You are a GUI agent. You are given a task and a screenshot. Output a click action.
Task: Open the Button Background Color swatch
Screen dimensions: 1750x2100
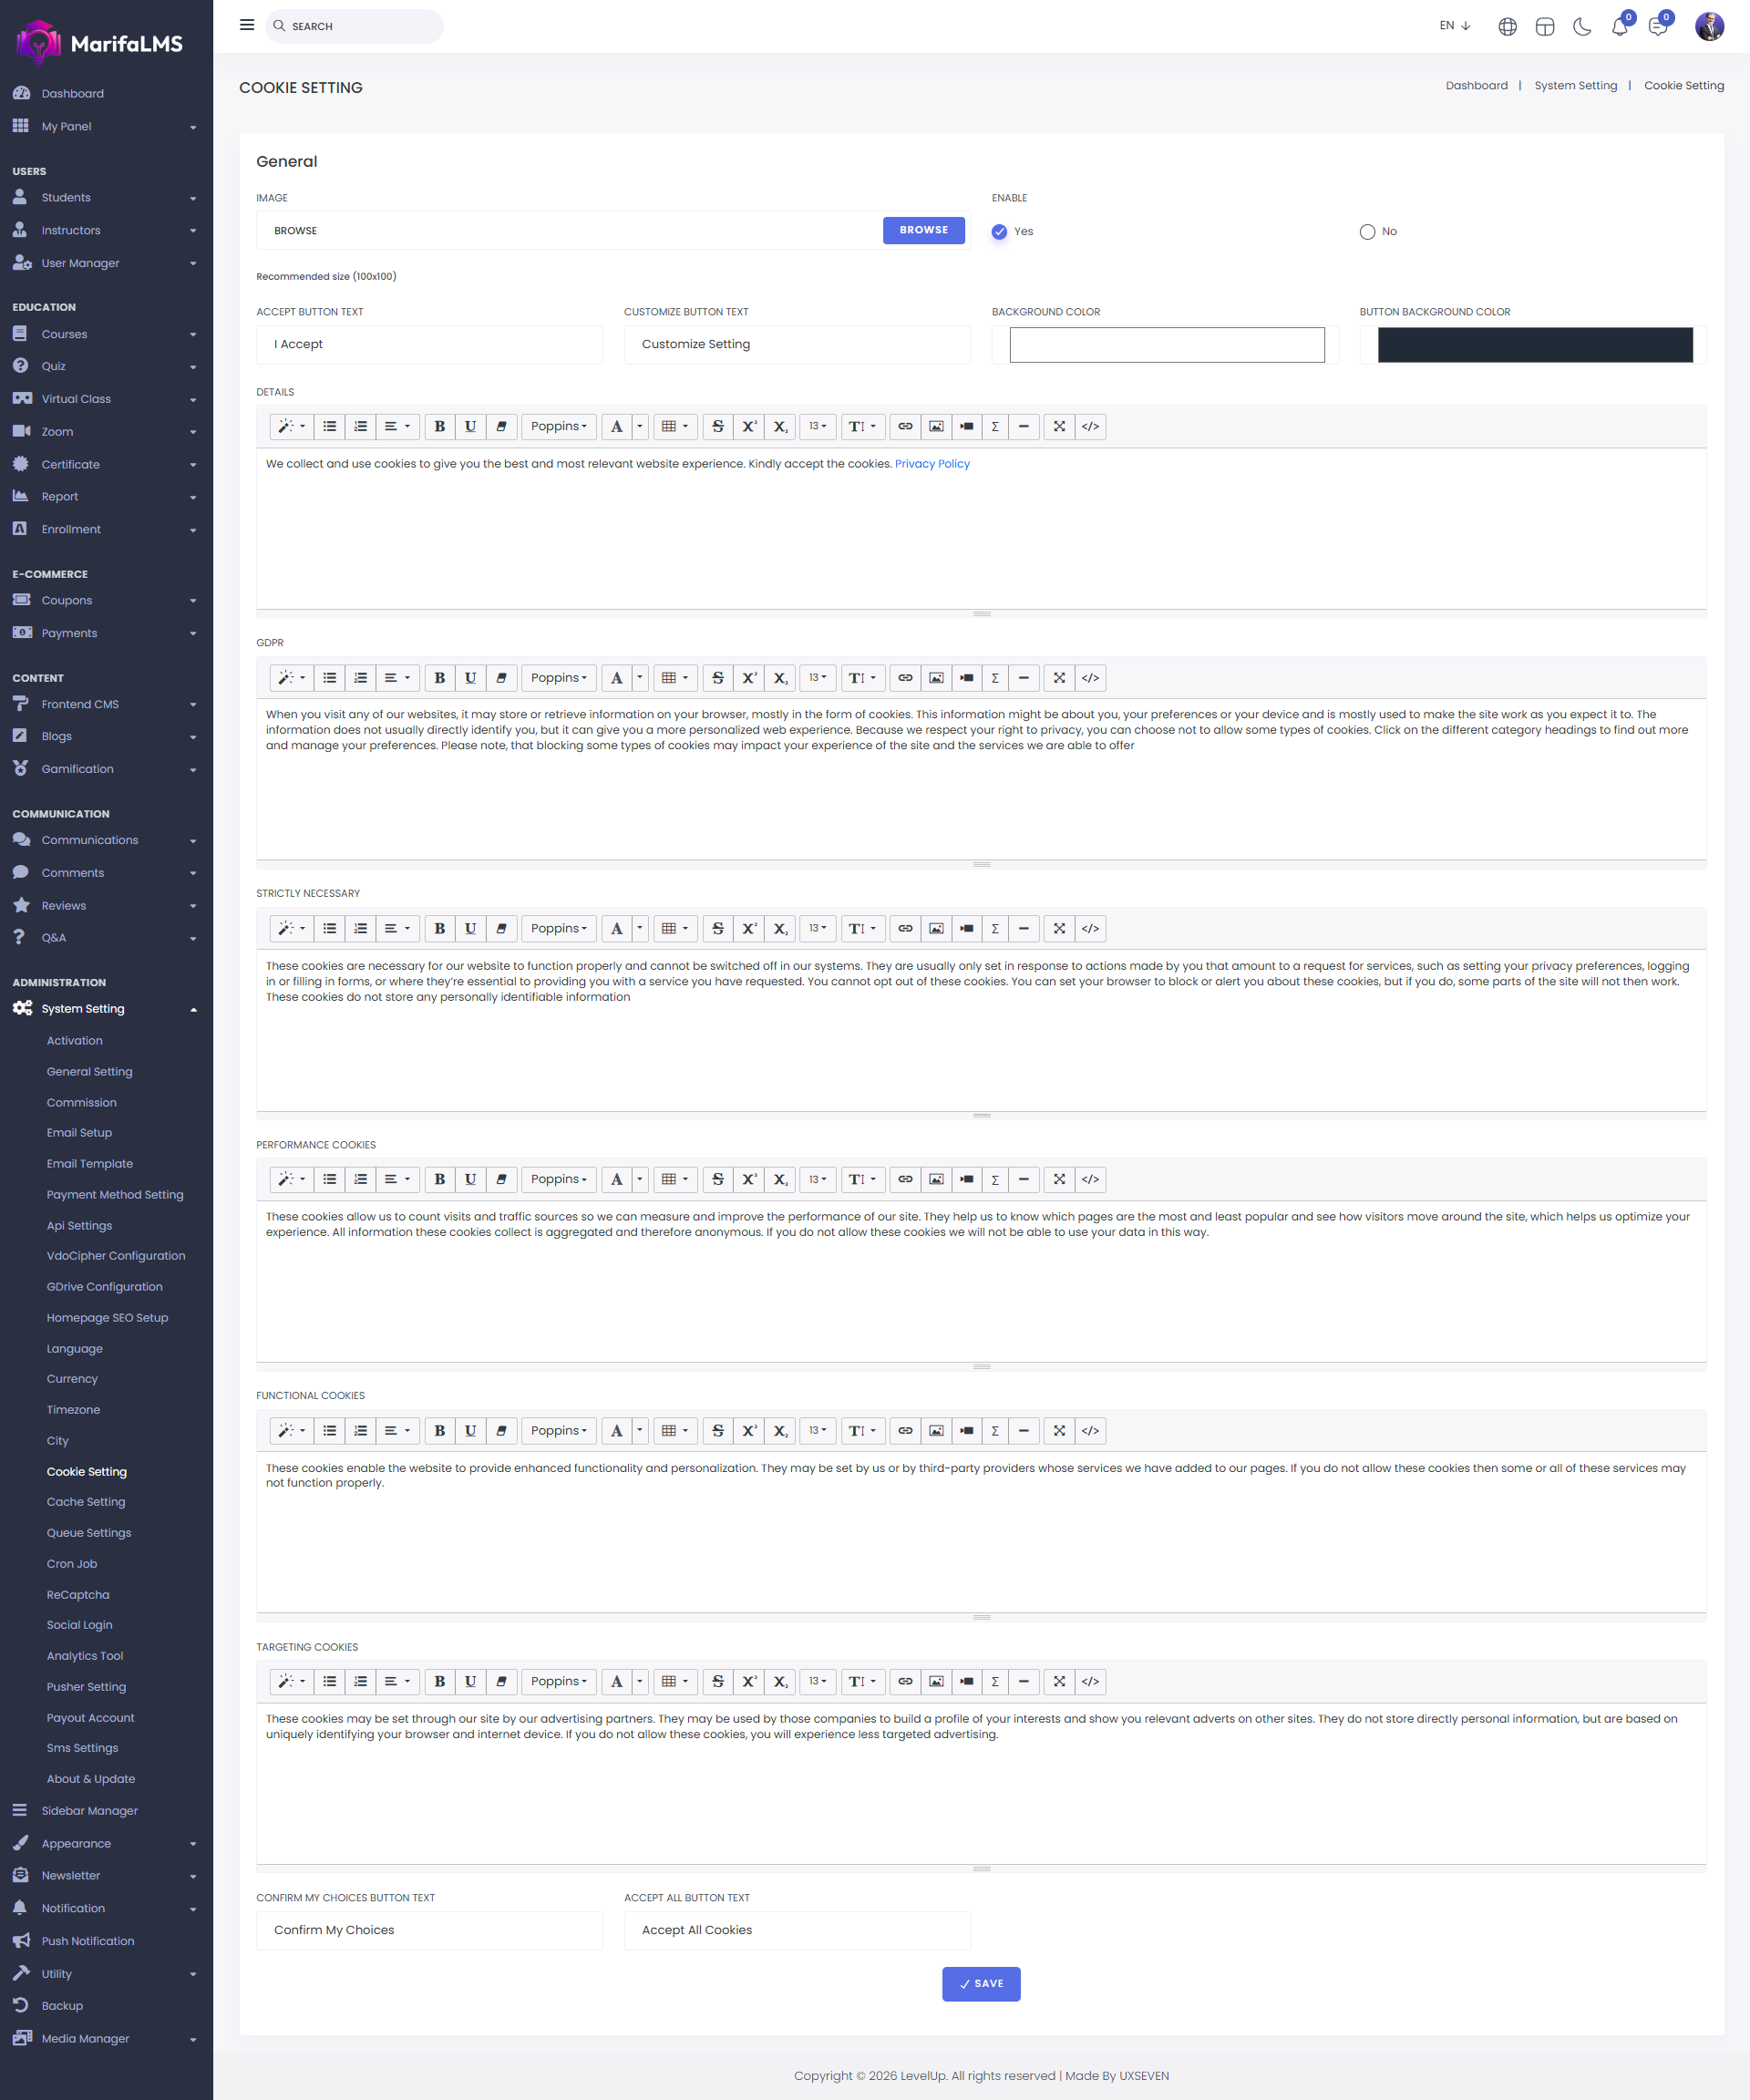[x=1534, y=345]
